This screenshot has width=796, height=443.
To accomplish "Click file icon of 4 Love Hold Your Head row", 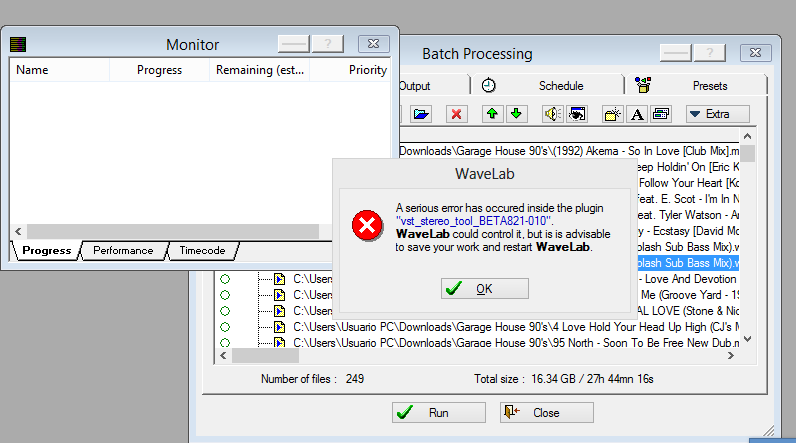I will point(279,327).
